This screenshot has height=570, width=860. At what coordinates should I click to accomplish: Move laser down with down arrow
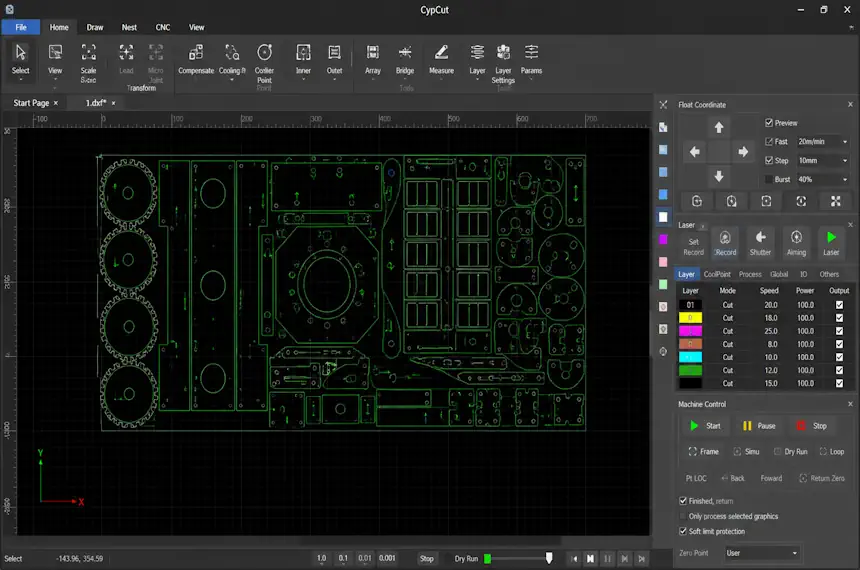pos(718,176)
